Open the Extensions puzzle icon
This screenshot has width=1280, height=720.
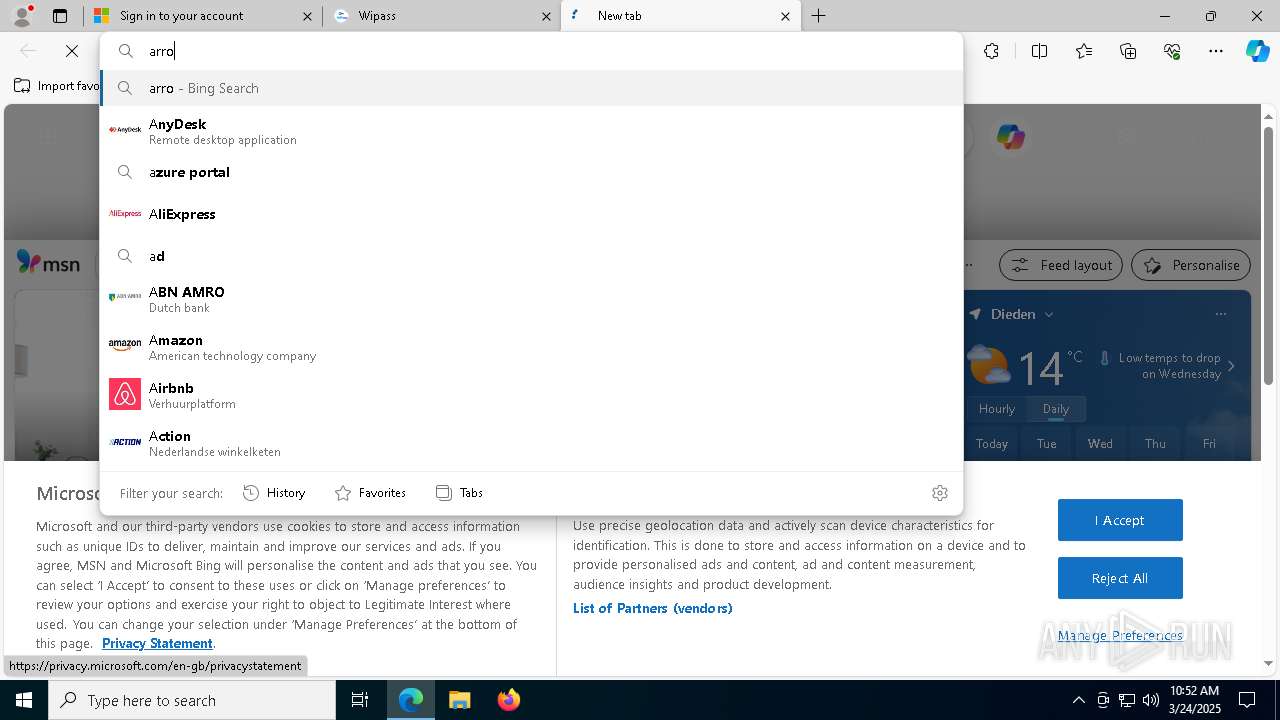pos(991,51)
